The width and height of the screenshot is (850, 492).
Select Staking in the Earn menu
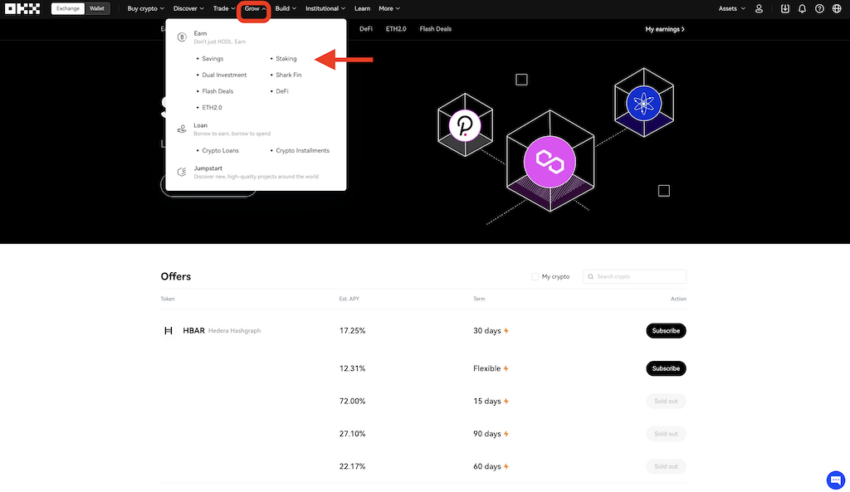click(286, 59)
